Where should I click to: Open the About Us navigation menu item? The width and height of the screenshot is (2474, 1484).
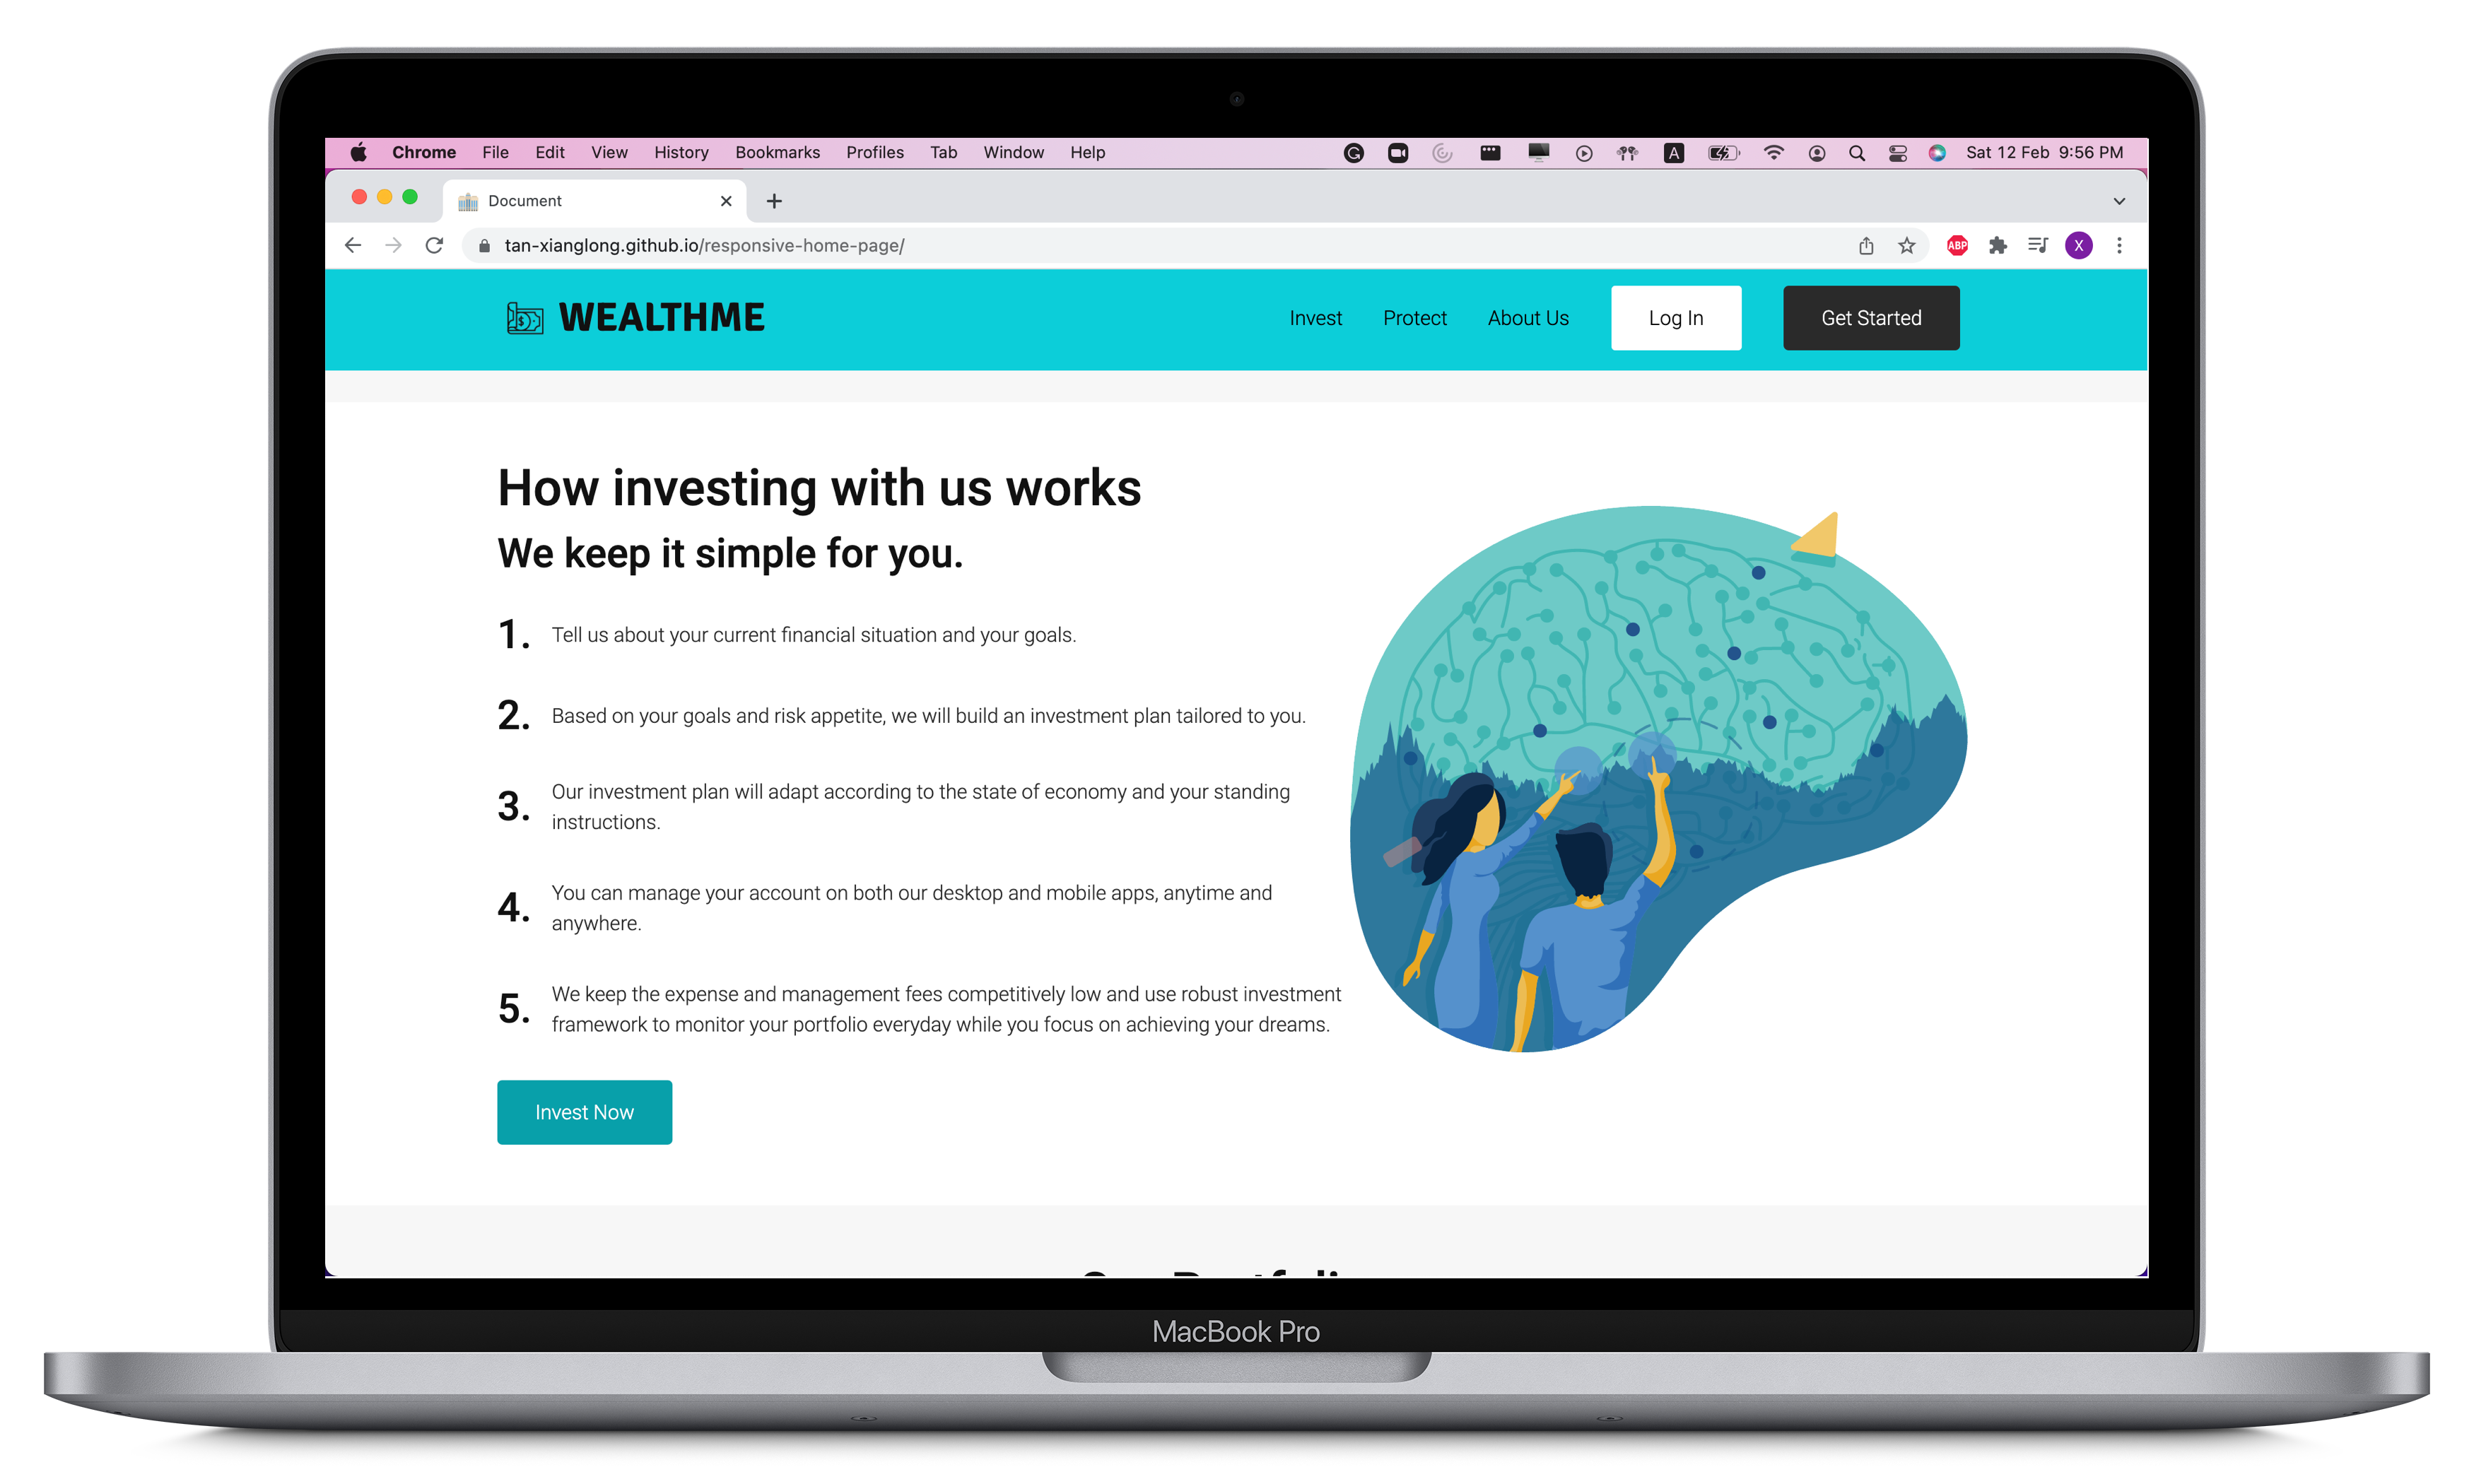(1528, 318)
